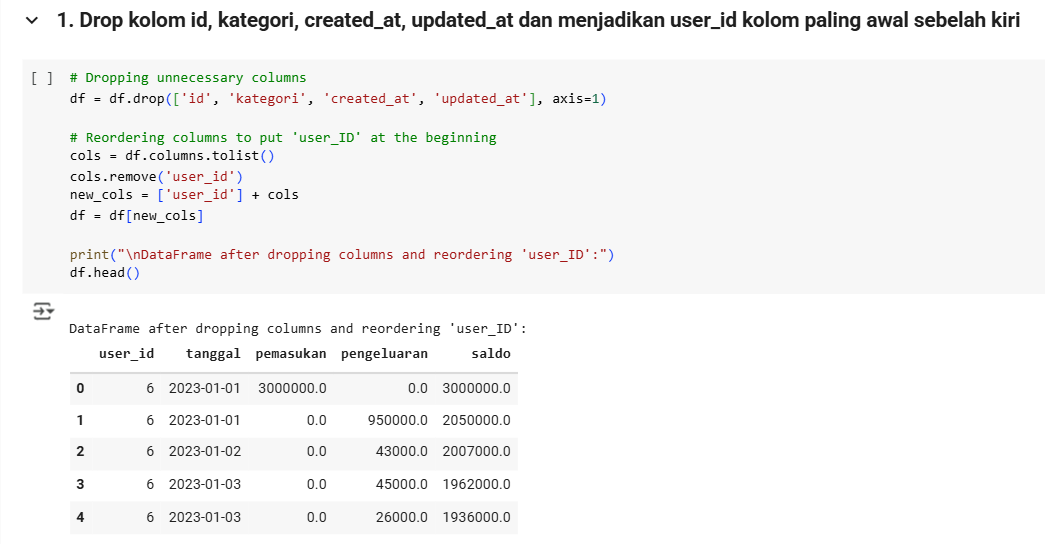The height and width of the screenshot is (544, 1045).
Task: Place cursor on the new_cols assignment line
Action: (184, 195)
